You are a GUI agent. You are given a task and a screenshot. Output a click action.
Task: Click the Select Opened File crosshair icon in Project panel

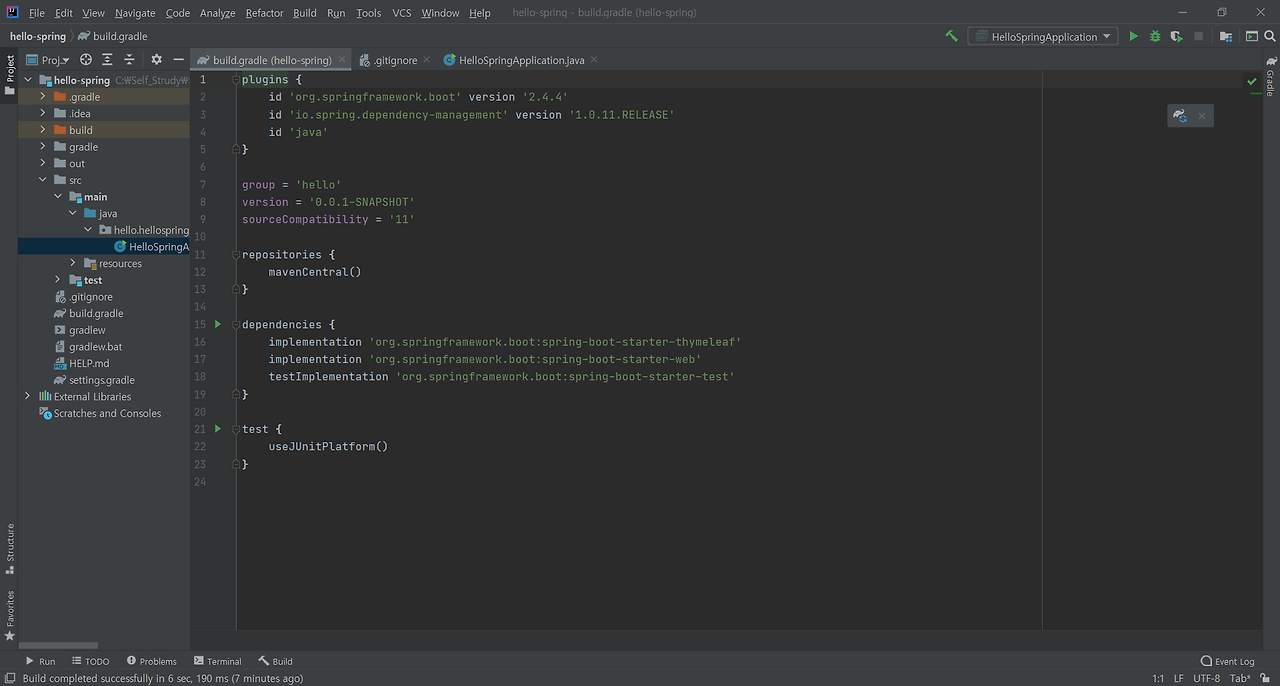(x=85, y=60)
